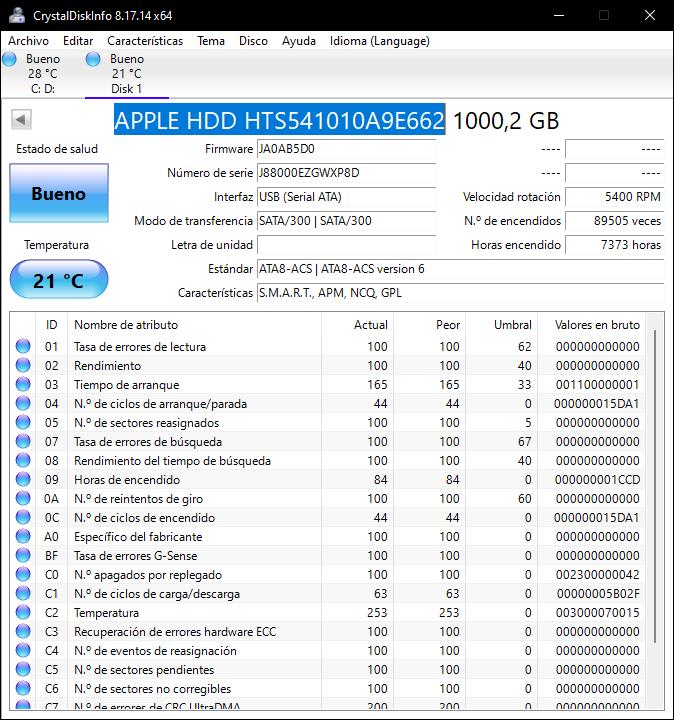Click the 5400 RPM rotation speed value
The image size is (674, 720).
click(614, 197)
